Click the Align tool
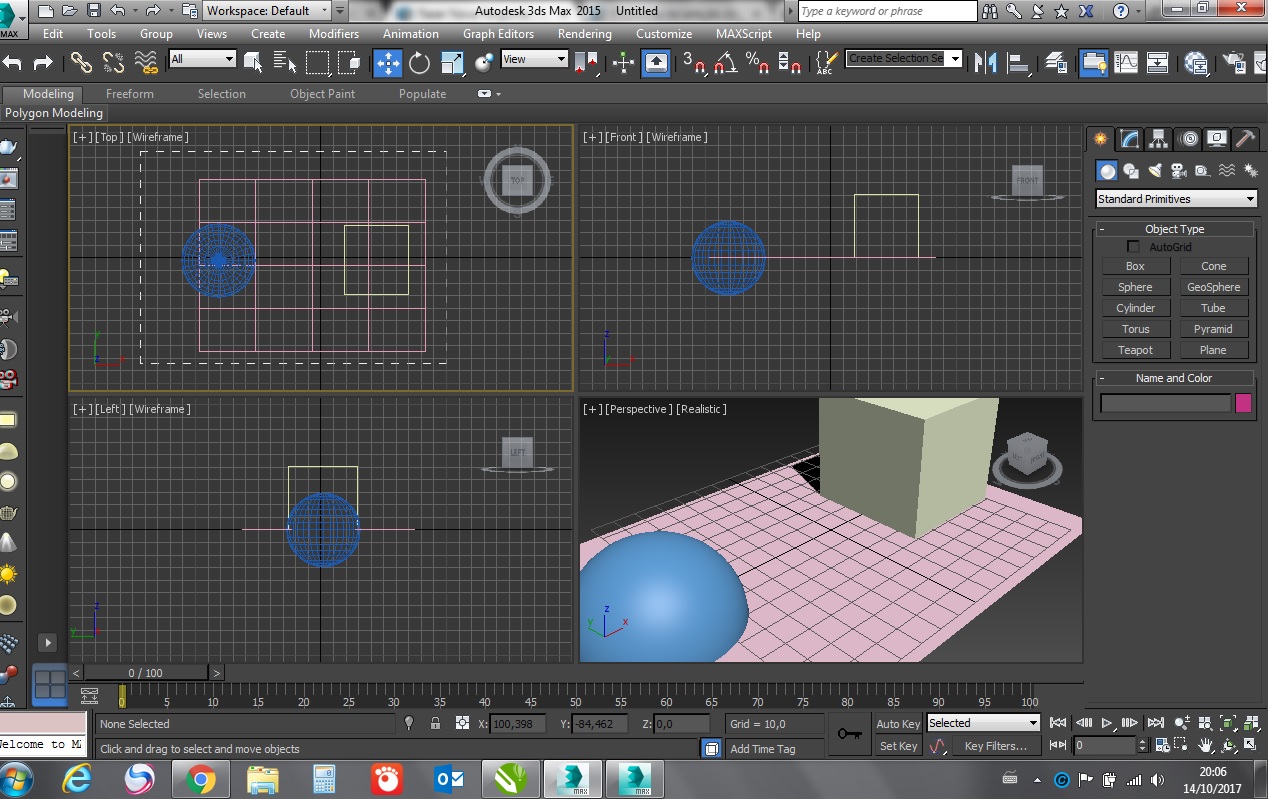Screen dimensions: 1280x800 point(1019,63)
